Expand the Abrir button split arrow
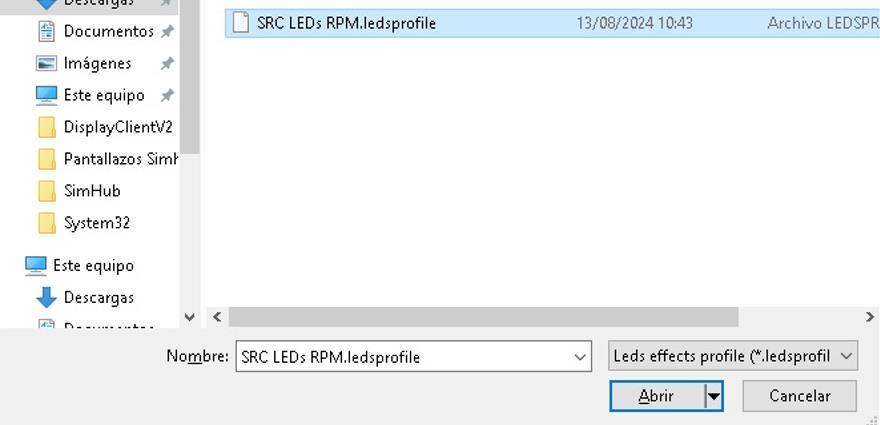 pyautogui.click(x=713, y=396)
